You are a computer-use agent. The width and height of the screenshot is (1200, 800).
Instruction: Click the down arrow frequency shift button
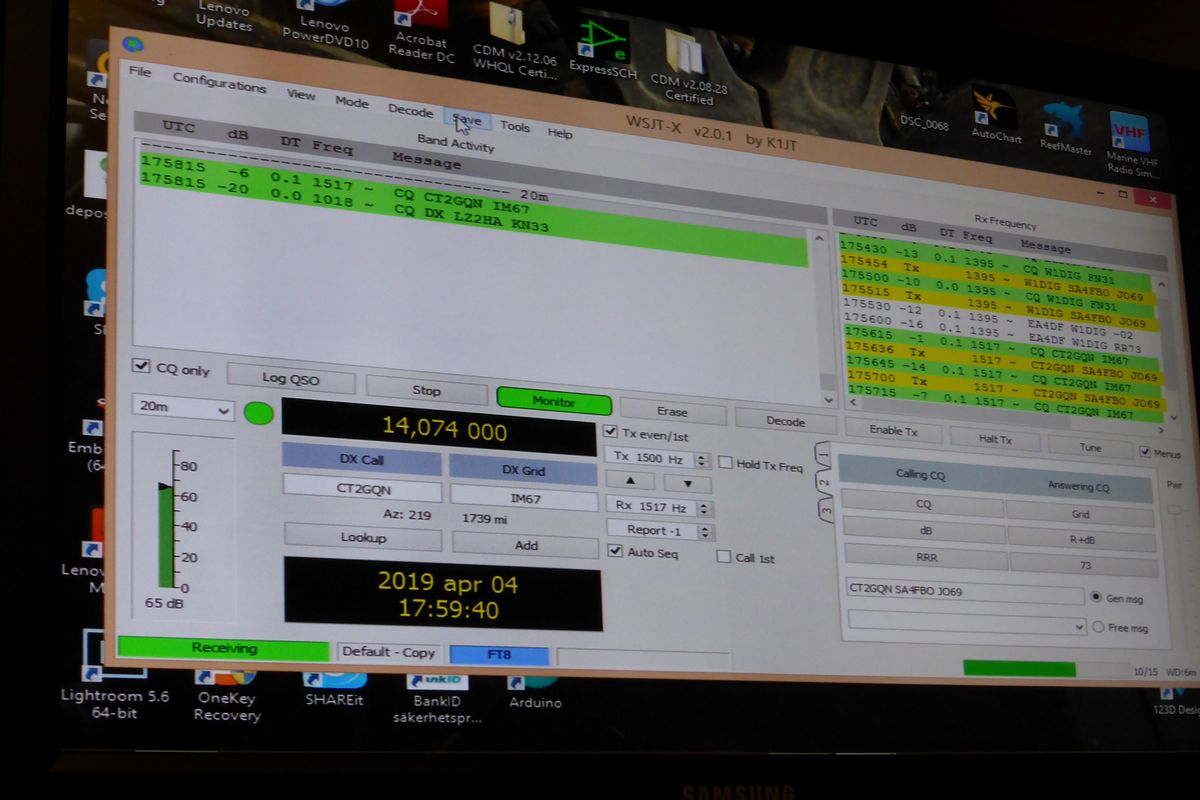point(686,484)
